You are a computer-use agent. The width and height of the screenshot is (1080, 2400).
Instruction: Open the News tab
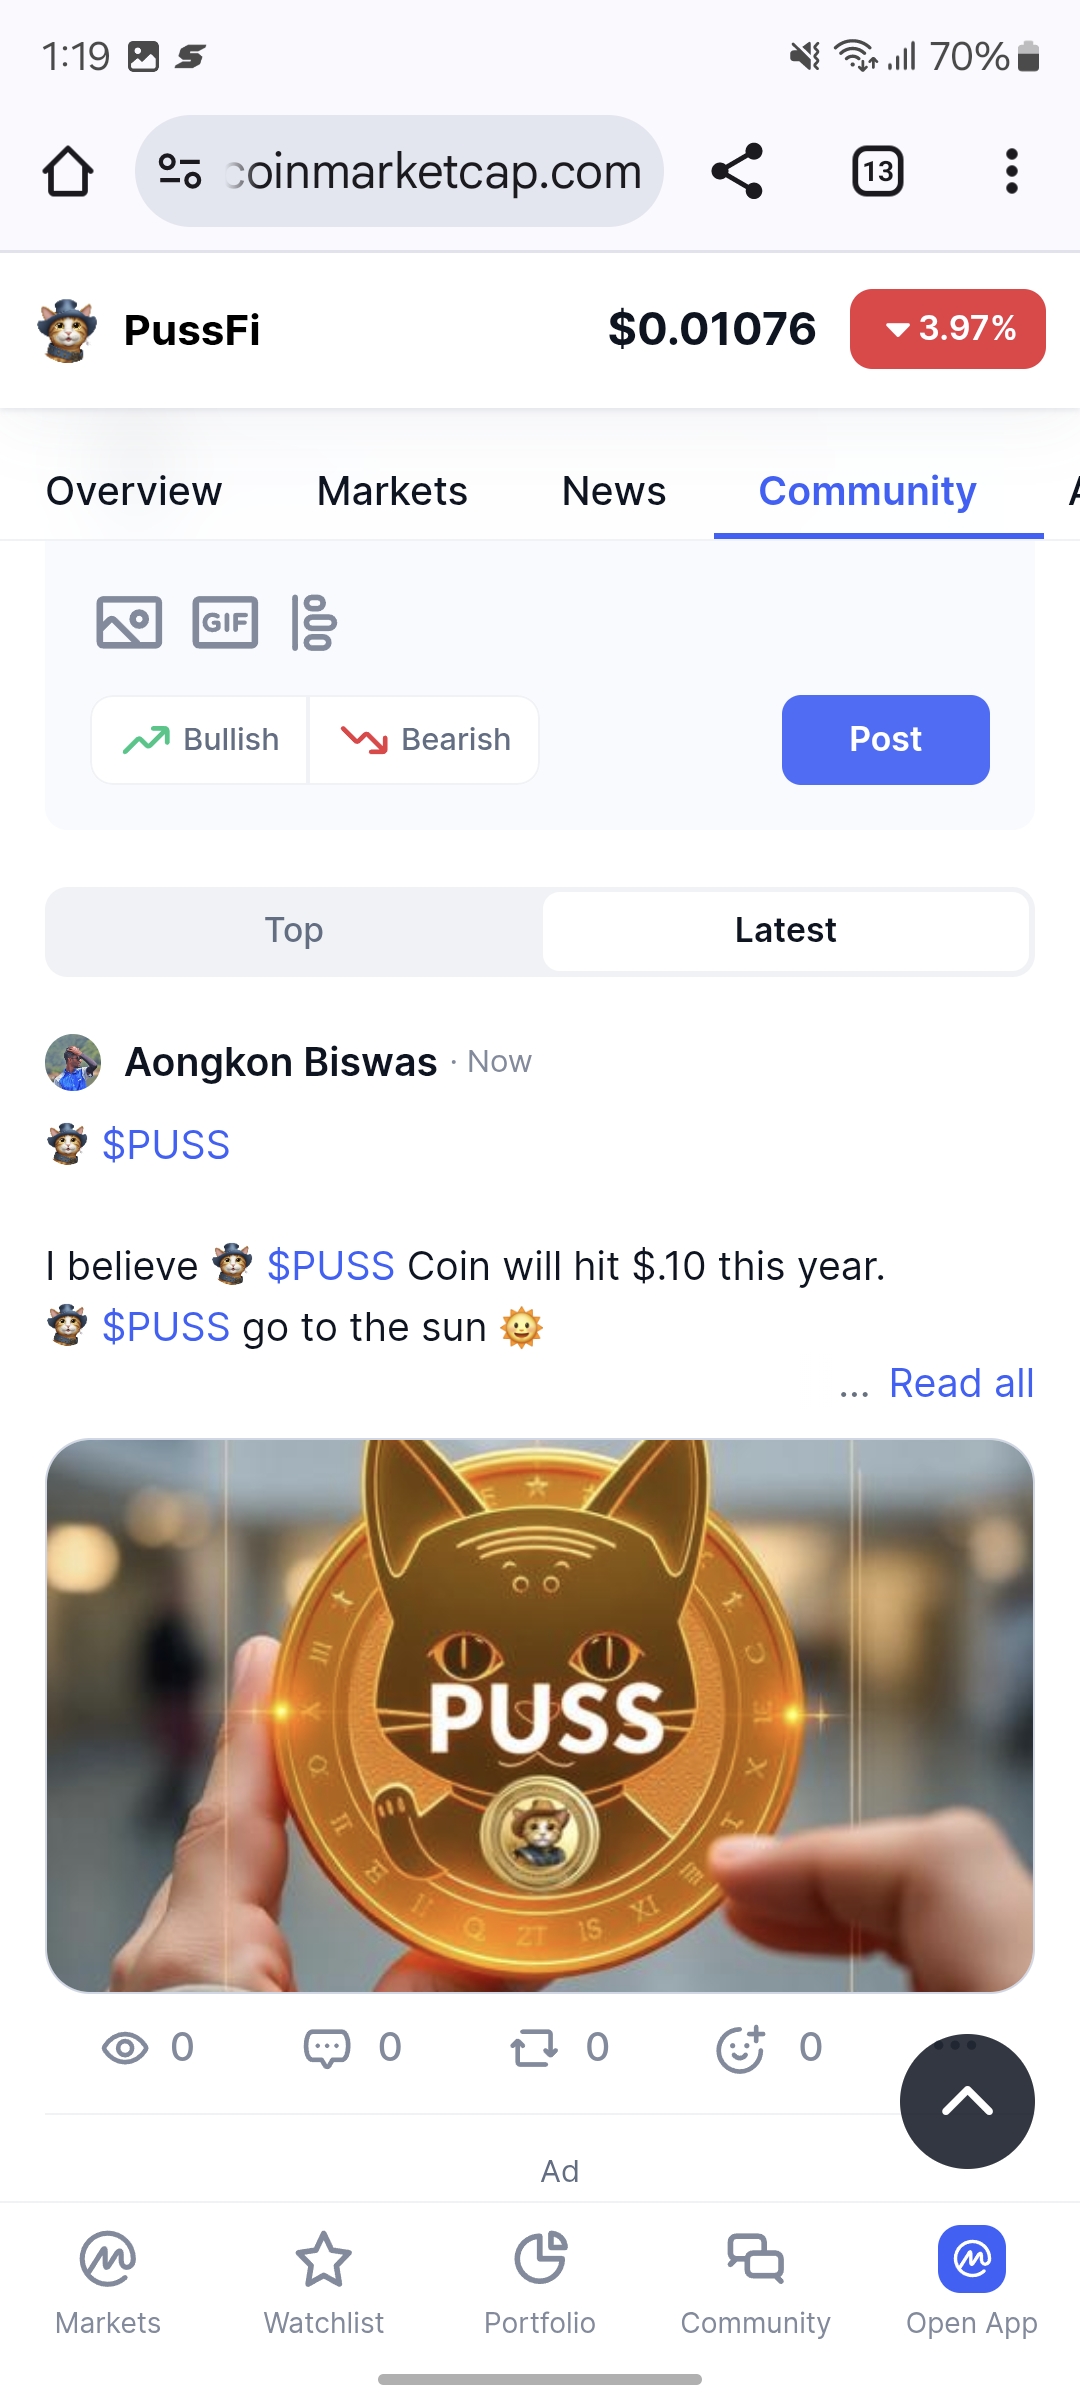click(x=614, y=491)
